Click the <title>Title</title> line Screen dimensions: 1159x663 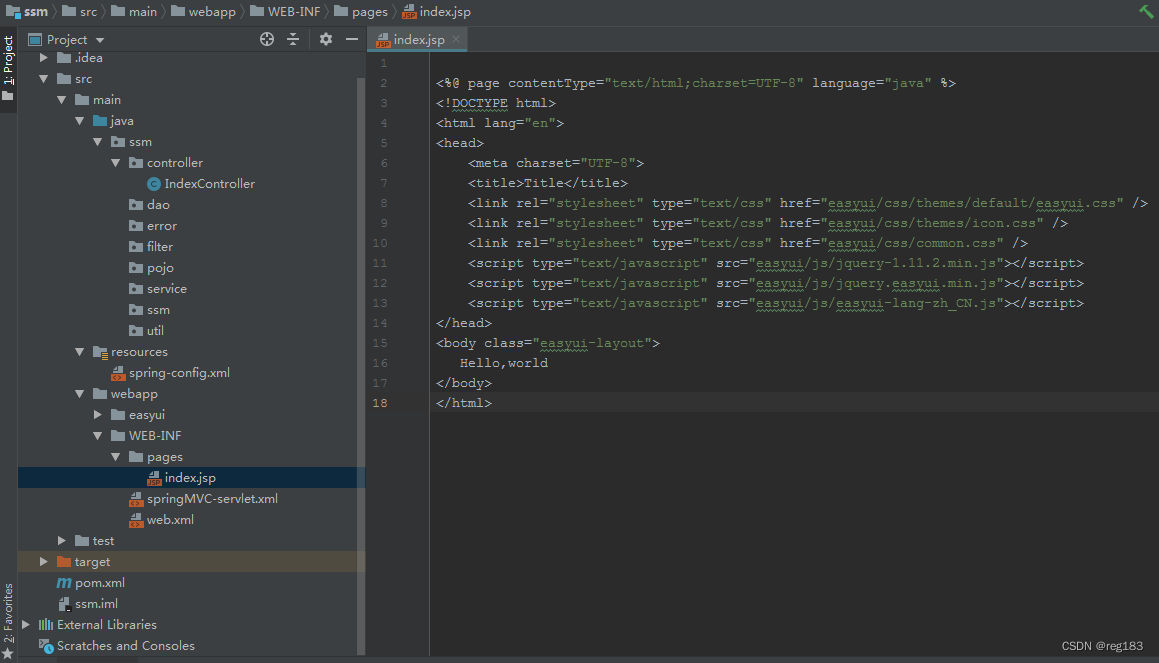[x=548, y=183]
